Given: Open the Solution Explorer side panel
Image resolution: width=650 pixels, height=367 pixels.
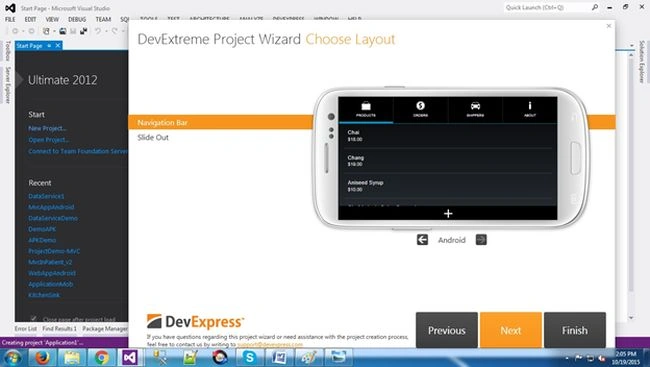Looking at the screenshot, I should click(641, 61).
